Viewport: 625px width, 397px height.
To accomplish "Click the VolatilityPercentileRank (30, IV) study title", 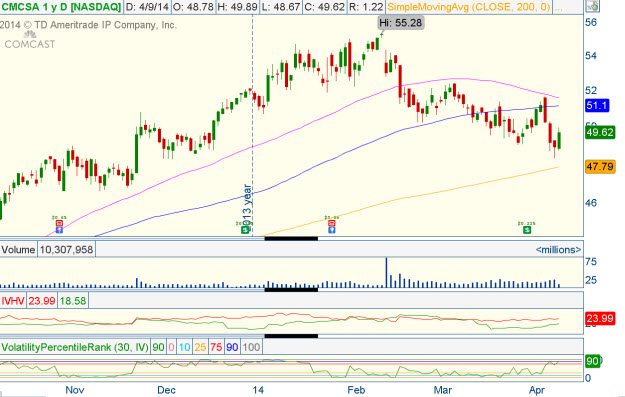I will [x=75, y=347].
